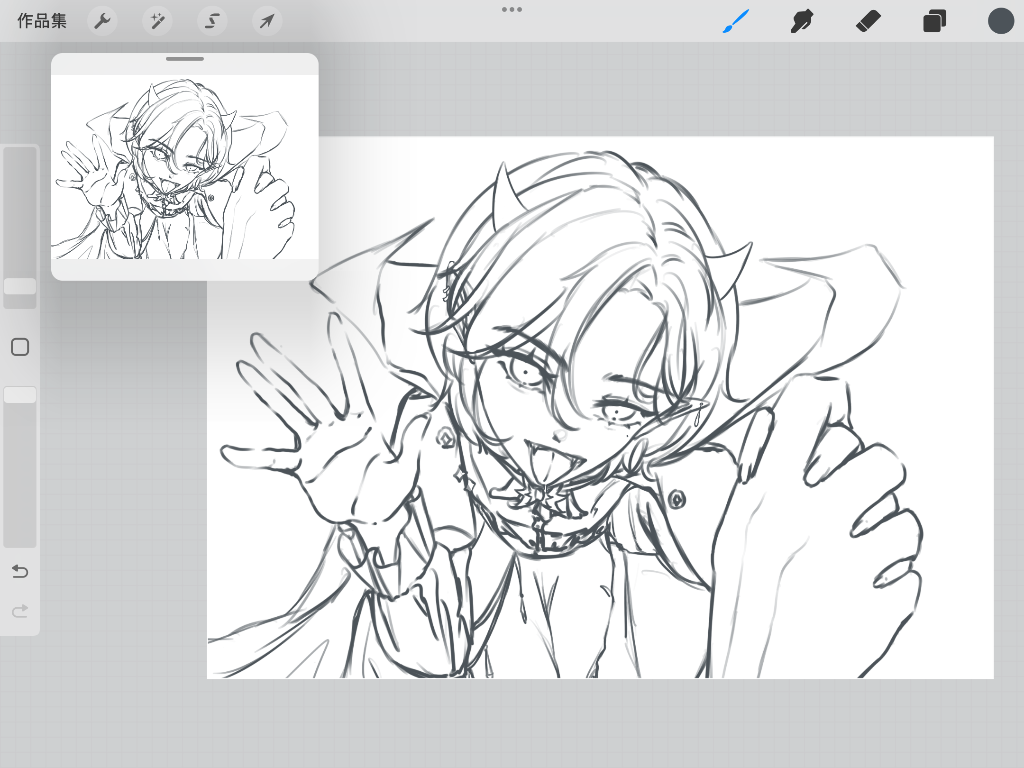Activate the Transform arrow tool
The image size is (1024, 768).
tap(266, 21)
